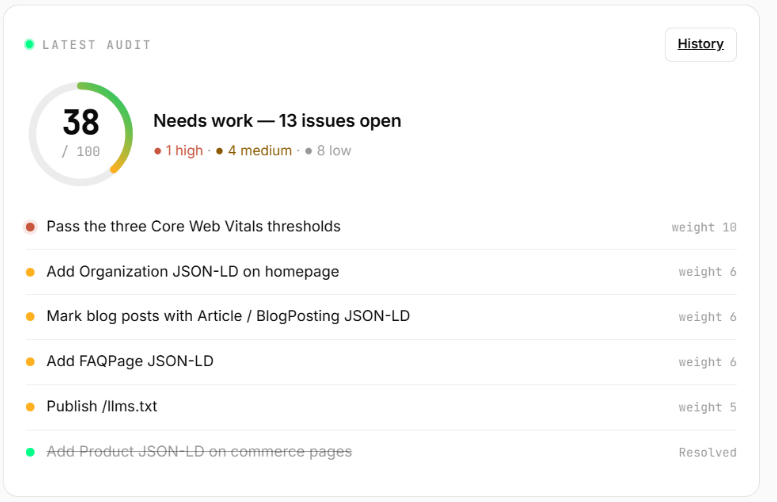Open Pass the three Core Web Vitals thresholds

pos(193,226)
